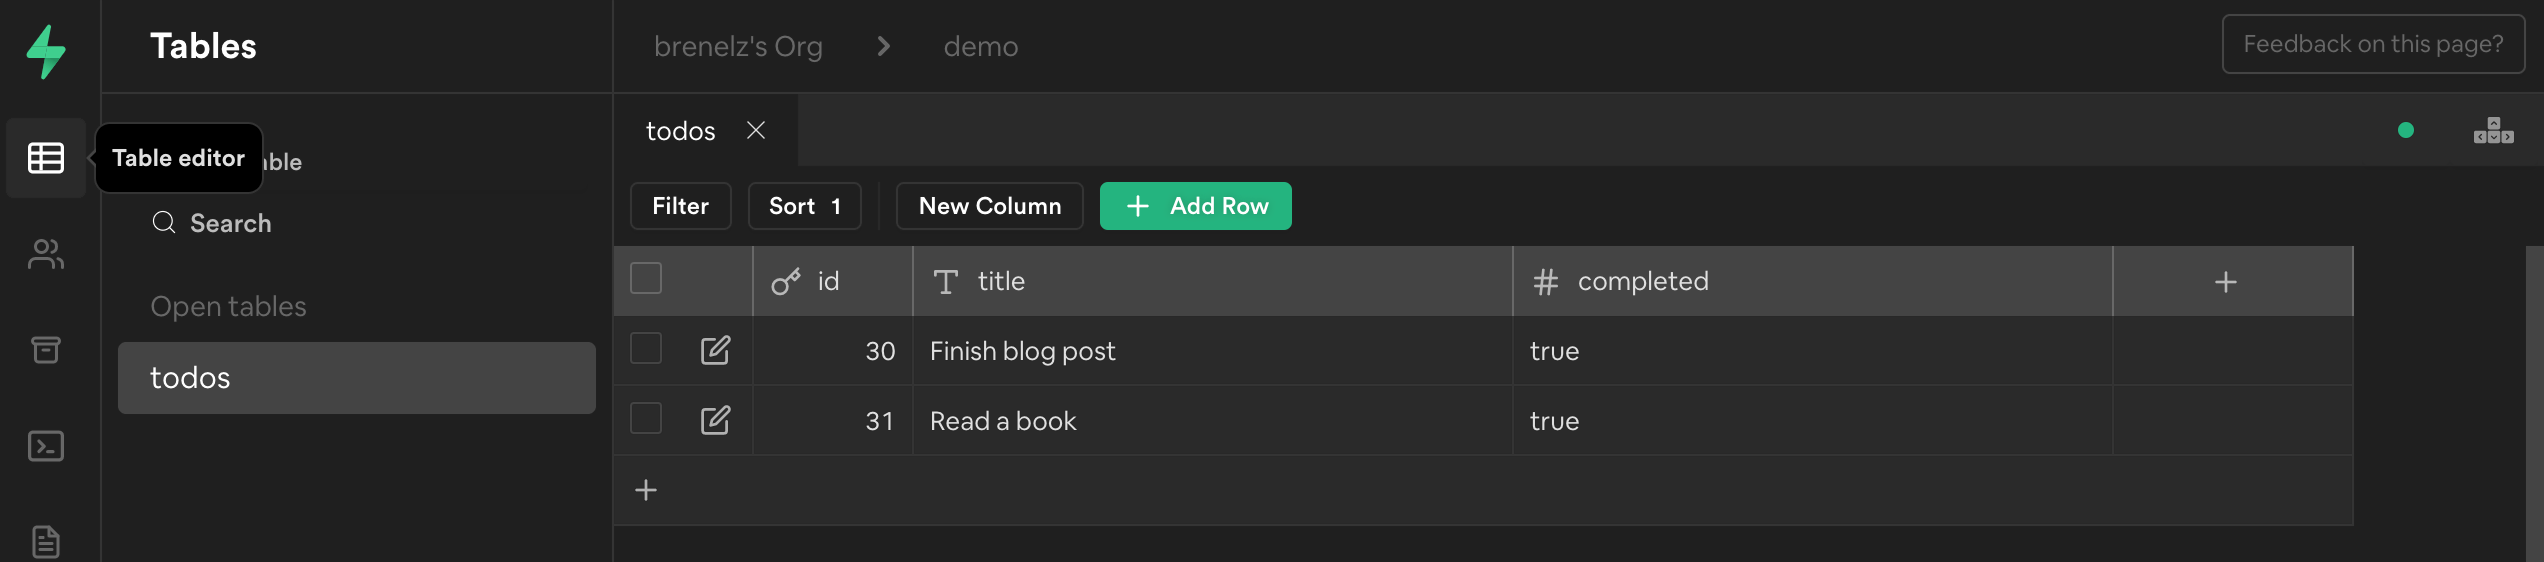This screenshot has width=2544, height=562.
Task: Open the document icon in the sidebar
Action: click(46, 541)
